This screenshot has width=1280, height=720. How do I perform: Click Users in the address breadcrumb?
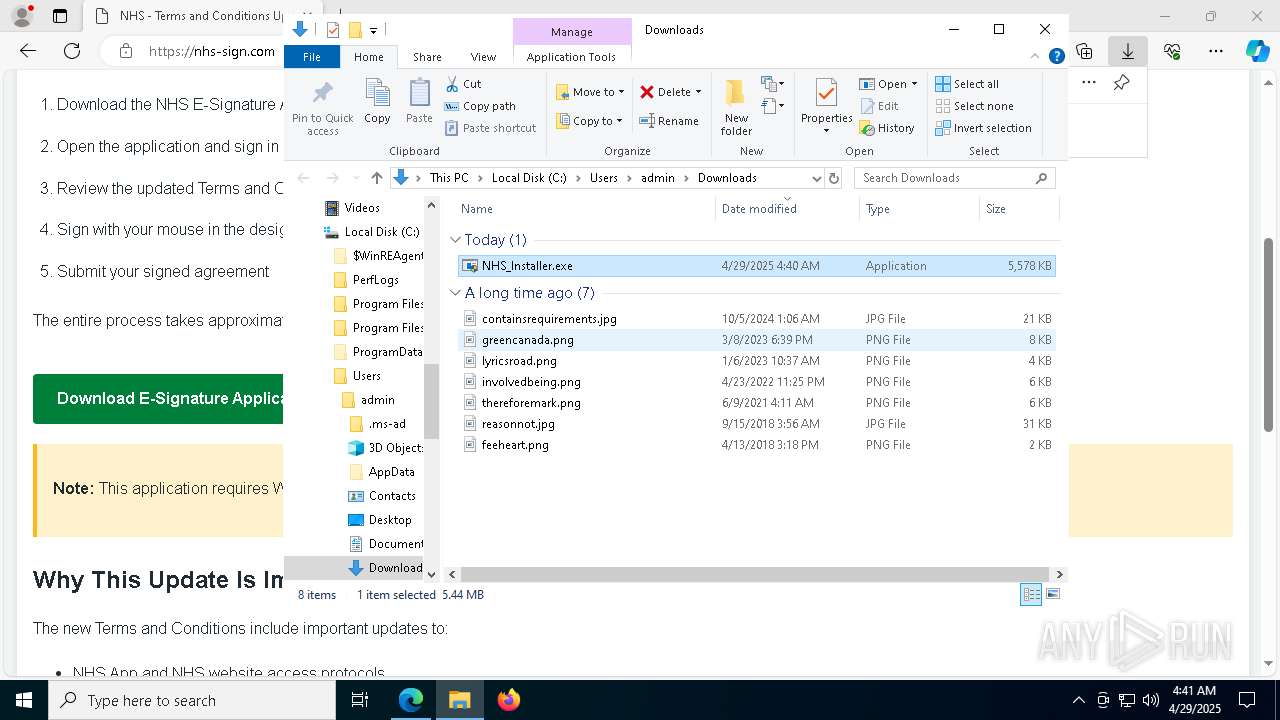(604, 178)
